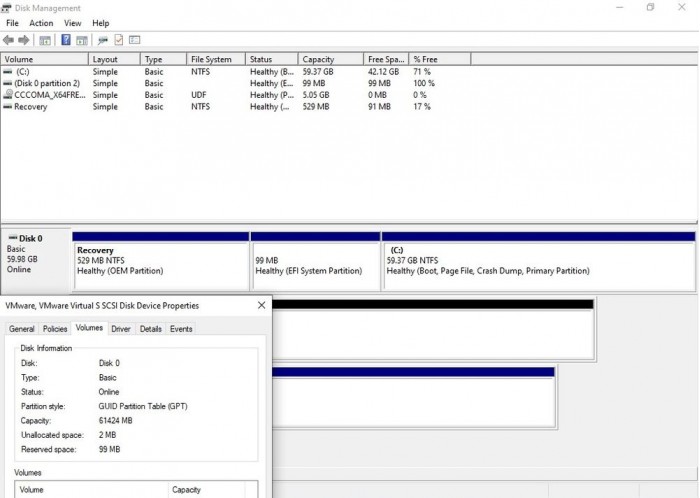Sort list by File System column
Image resolution: width=700 pixels, height=498 pixels.
click(211, 60)
